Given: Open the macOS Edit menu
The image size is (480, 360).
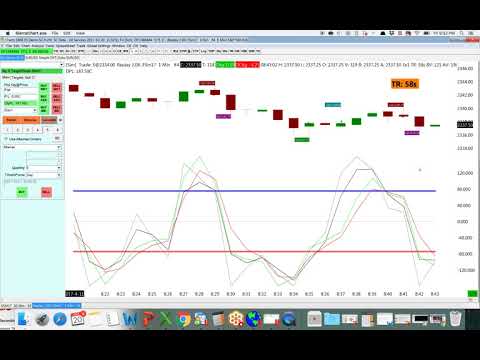Looking at the screenshot, I should (67, 33).
